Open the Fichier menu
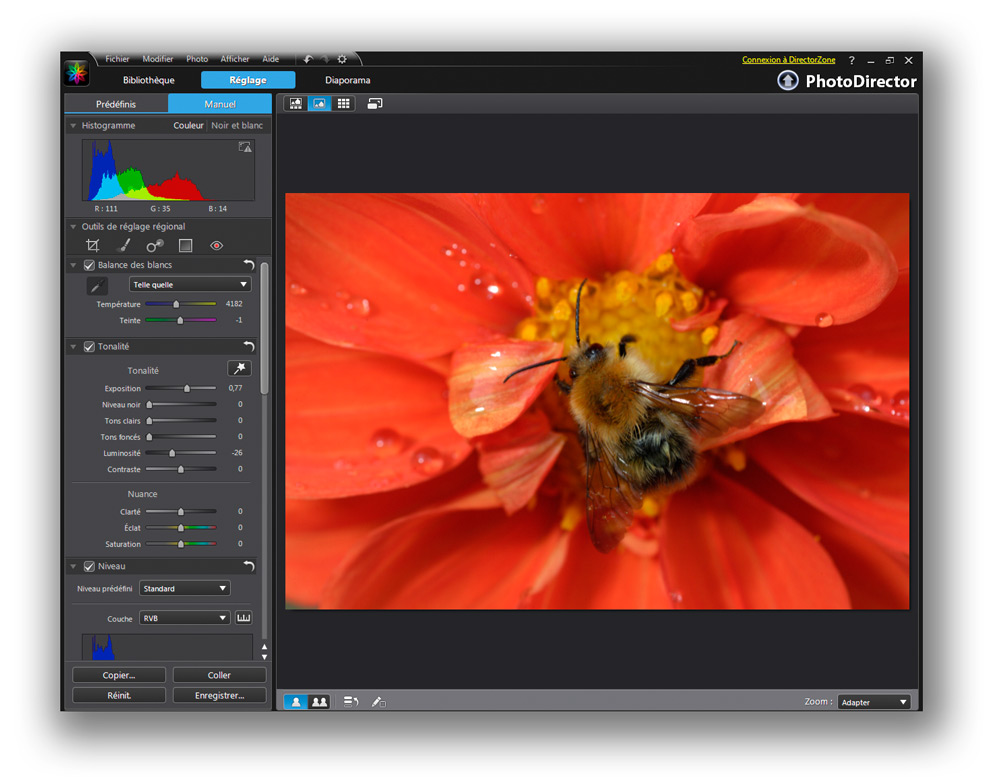Screen dimensions: 1000x779 [x=117, y=59]
